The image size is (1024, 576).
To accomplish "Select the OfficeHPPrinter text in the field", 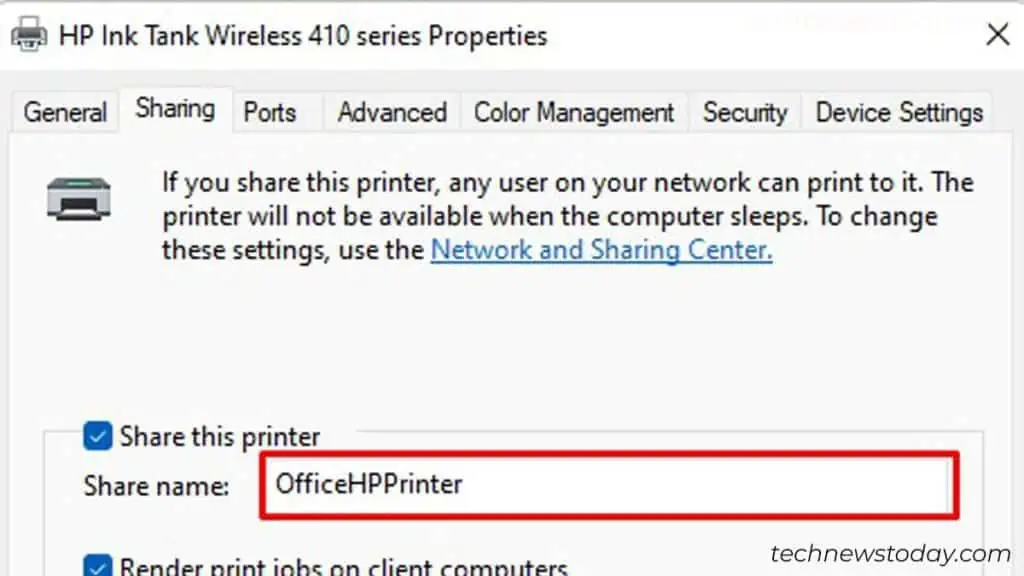I will 367,485.
